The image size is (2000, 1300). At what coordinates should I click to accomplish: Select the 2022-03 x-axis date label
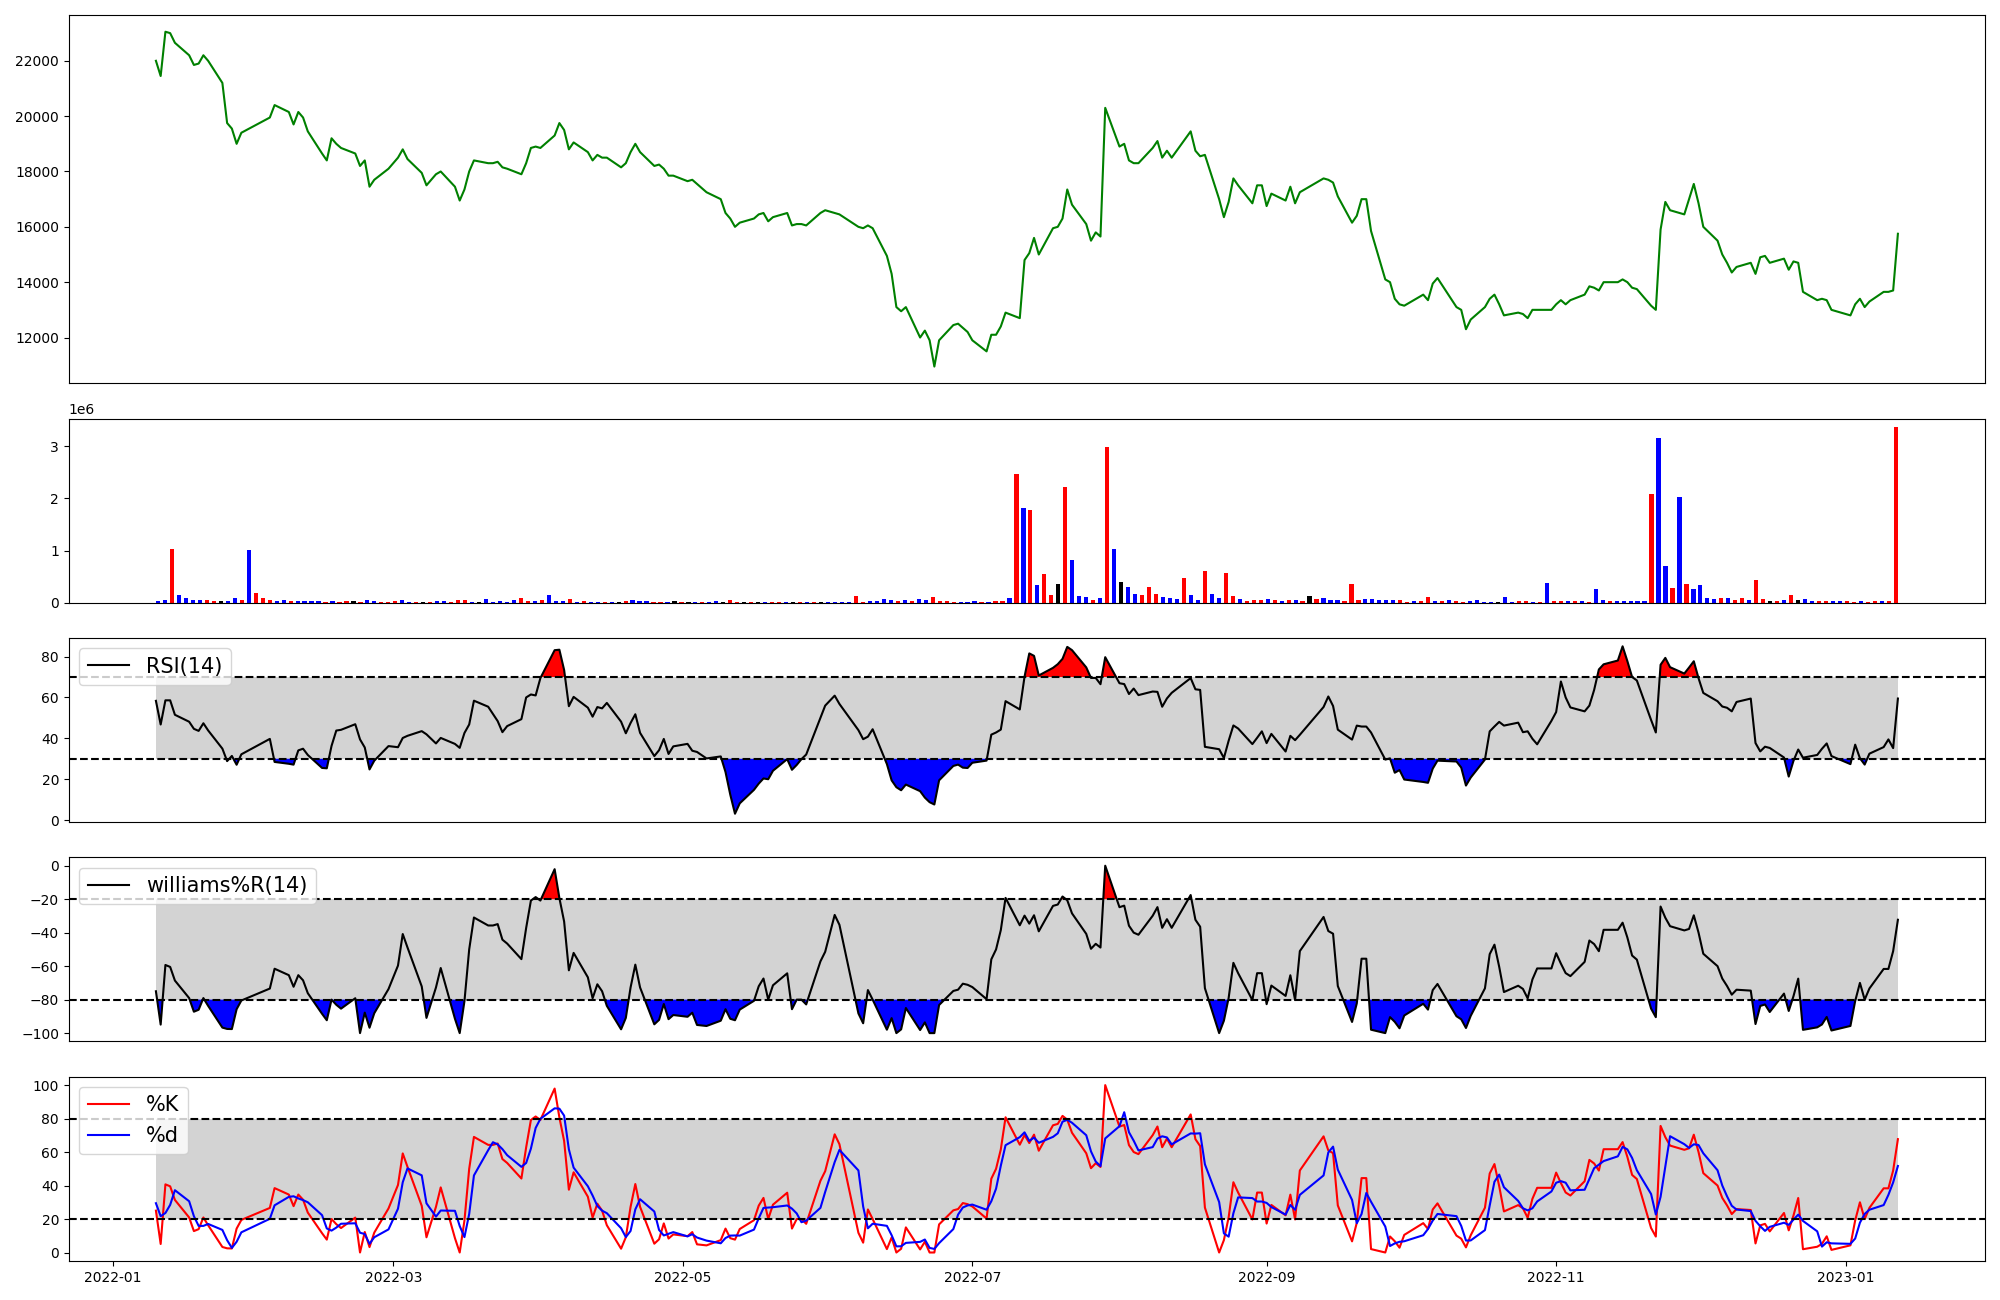click(394, 1277)
